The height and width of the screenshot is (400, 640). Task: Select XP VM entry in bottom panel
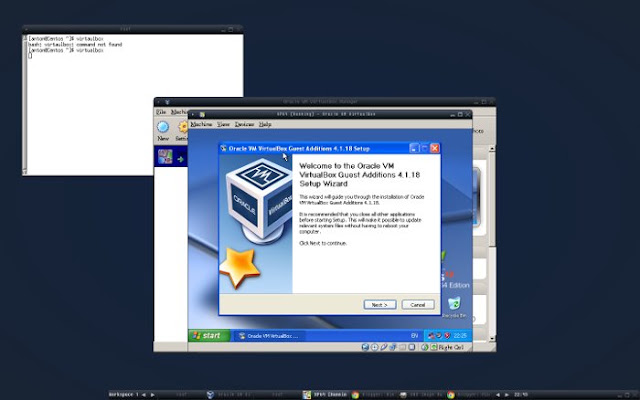[x=325, y=395]
